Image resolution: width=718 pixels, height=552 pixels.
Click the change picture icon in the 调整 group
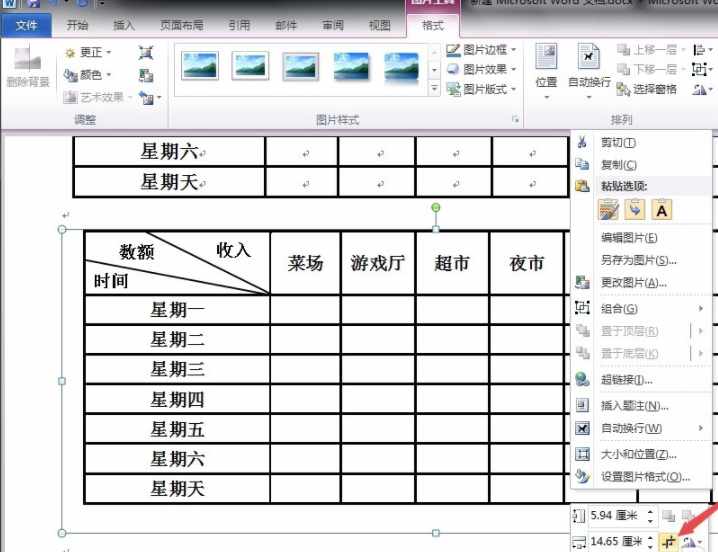pyautogui.click(x=146, y=75)
